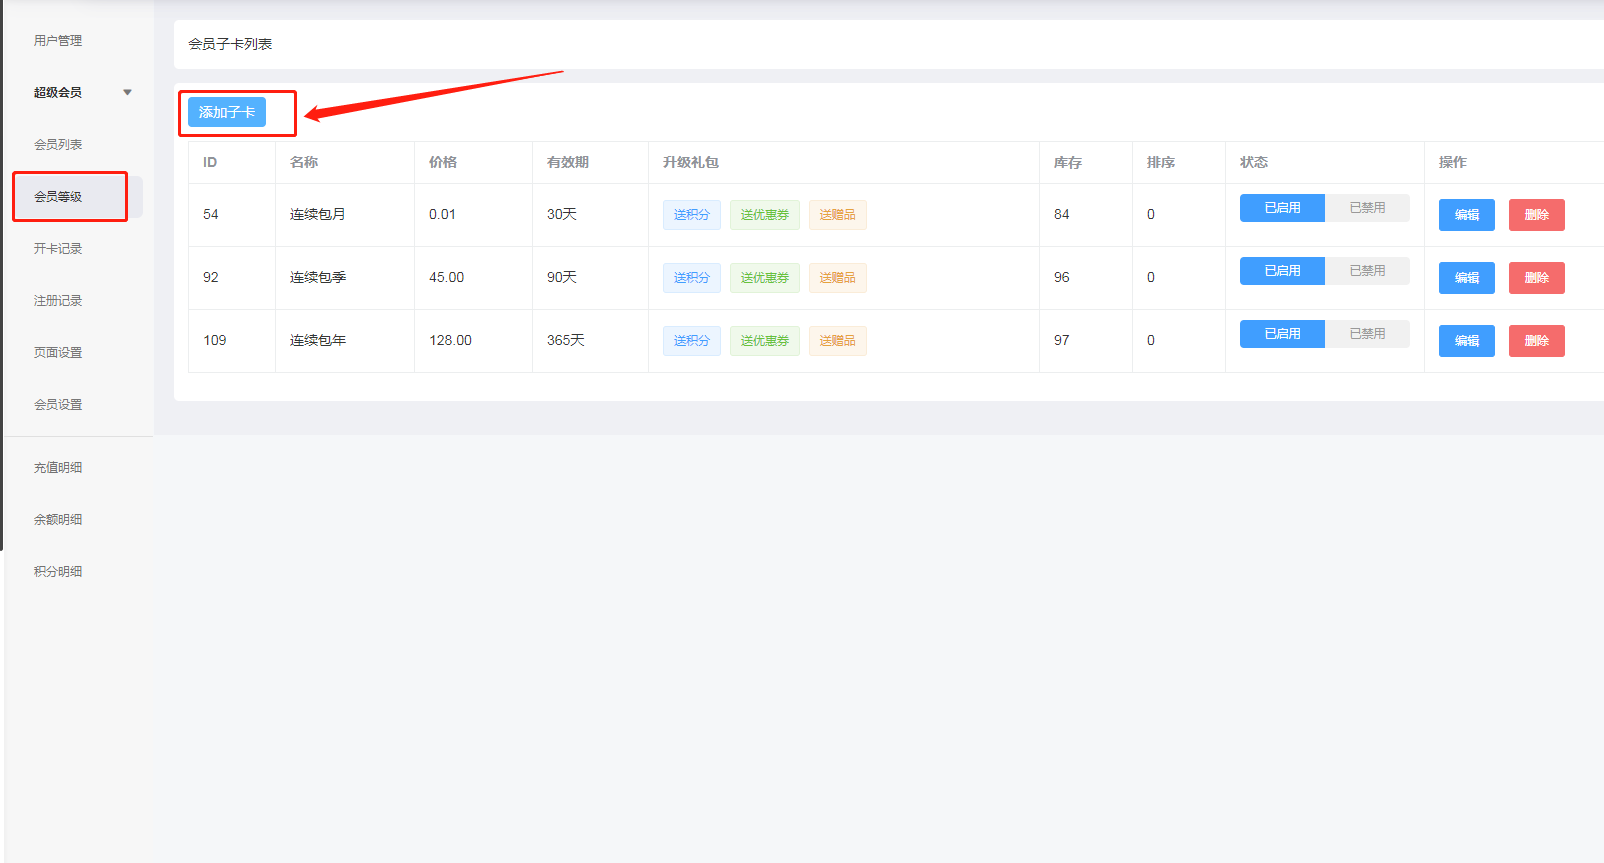The height and width of the screenshot is (863, 1604).
Task: Set 连续包年 status to 已禁用
Action: [1367, 334]
